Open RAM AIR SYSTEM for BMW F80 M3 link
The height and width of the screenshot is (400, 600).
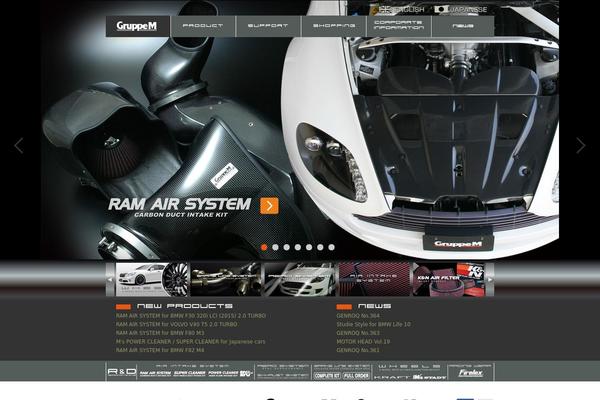point(160,333)
